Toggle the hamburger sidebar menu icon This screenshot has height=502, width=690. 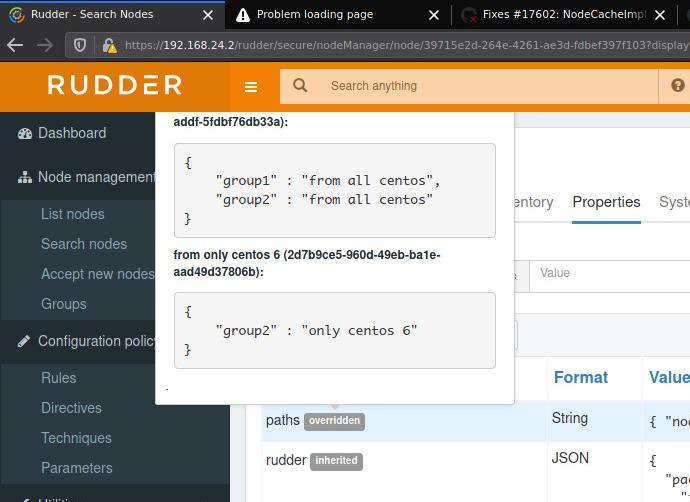[251, 87]
